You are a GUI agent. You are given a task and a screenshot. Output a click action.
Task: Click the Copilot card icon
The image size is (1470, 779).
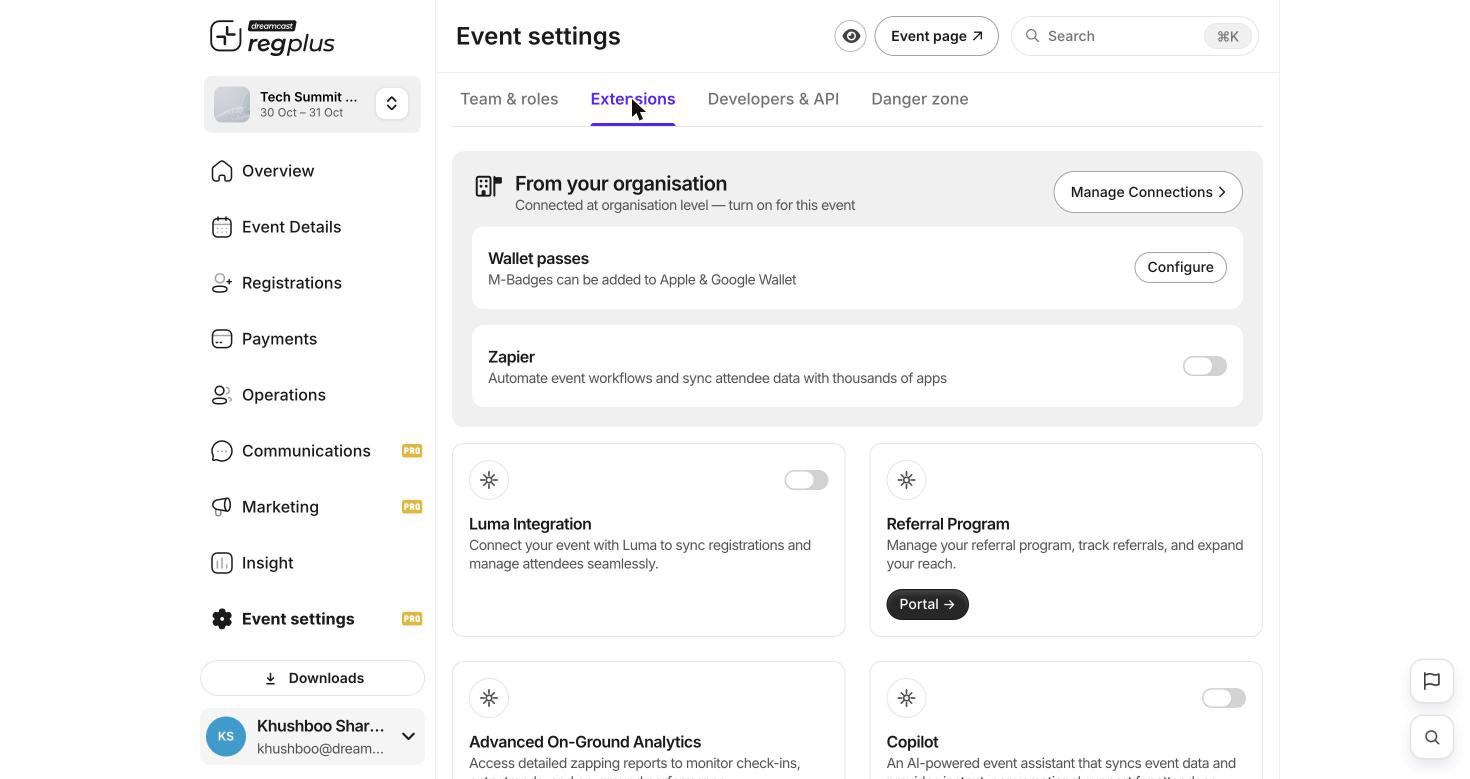(x=906, y=698)
